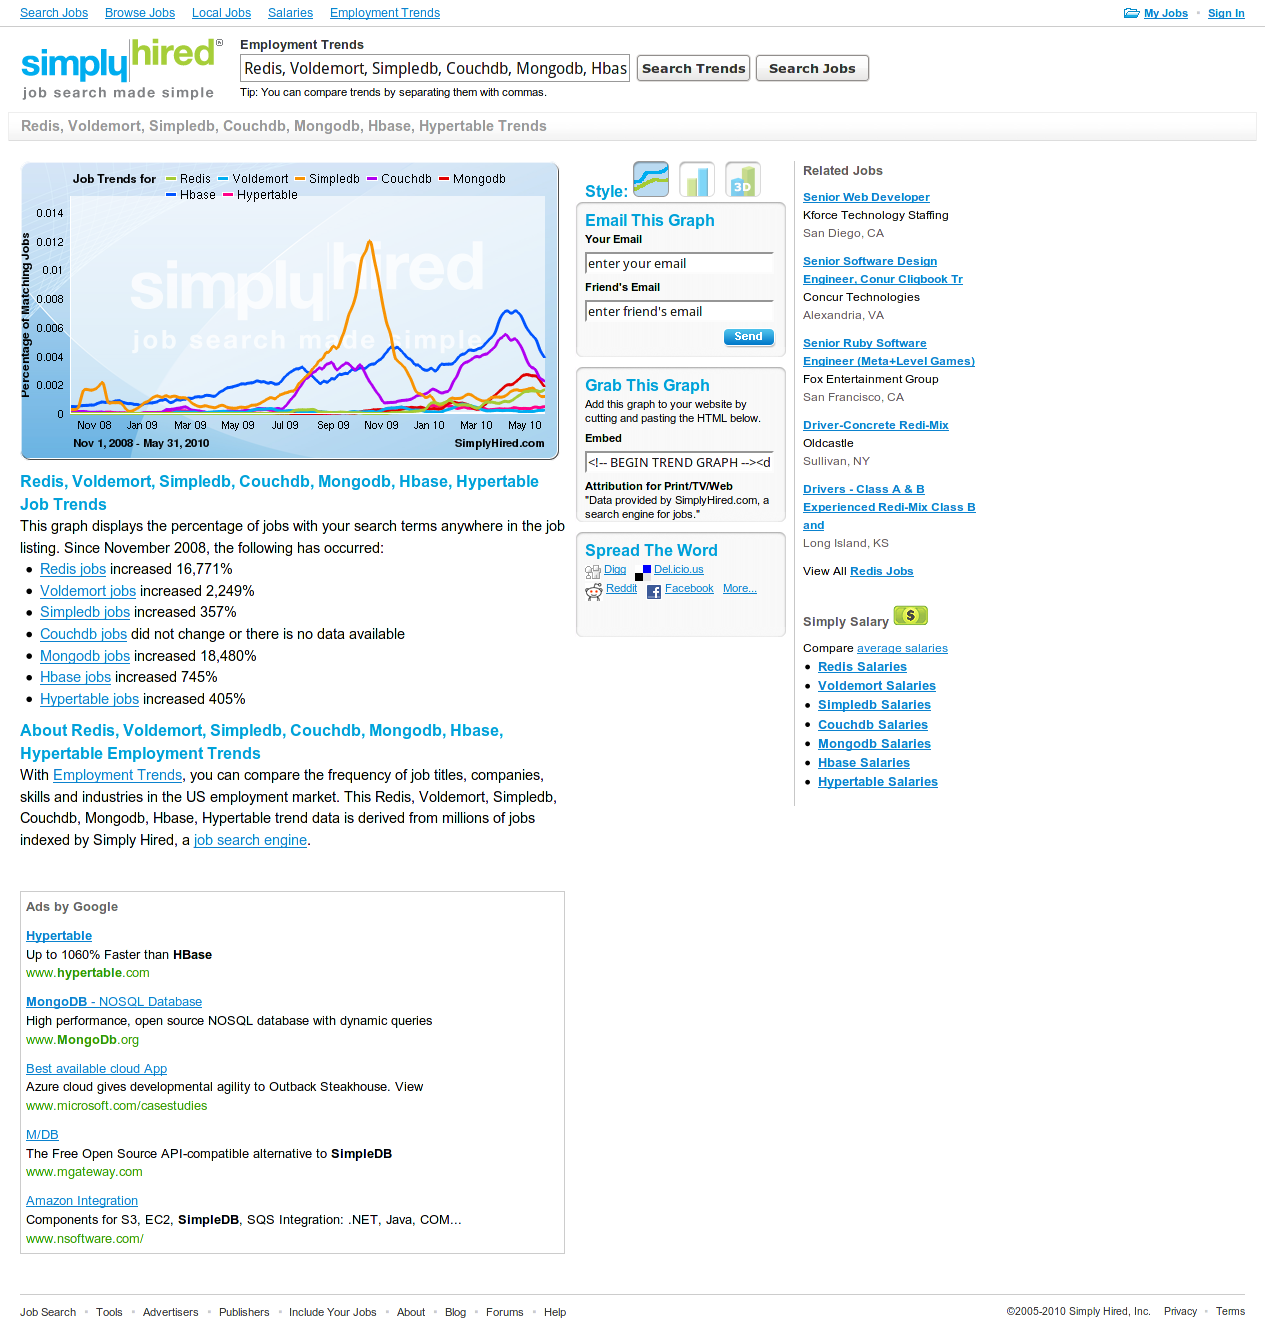Open Driver-Concrete Redi-Mix job listing
The height and width of the screenshot is (1328, 1265).
[876, 425]
